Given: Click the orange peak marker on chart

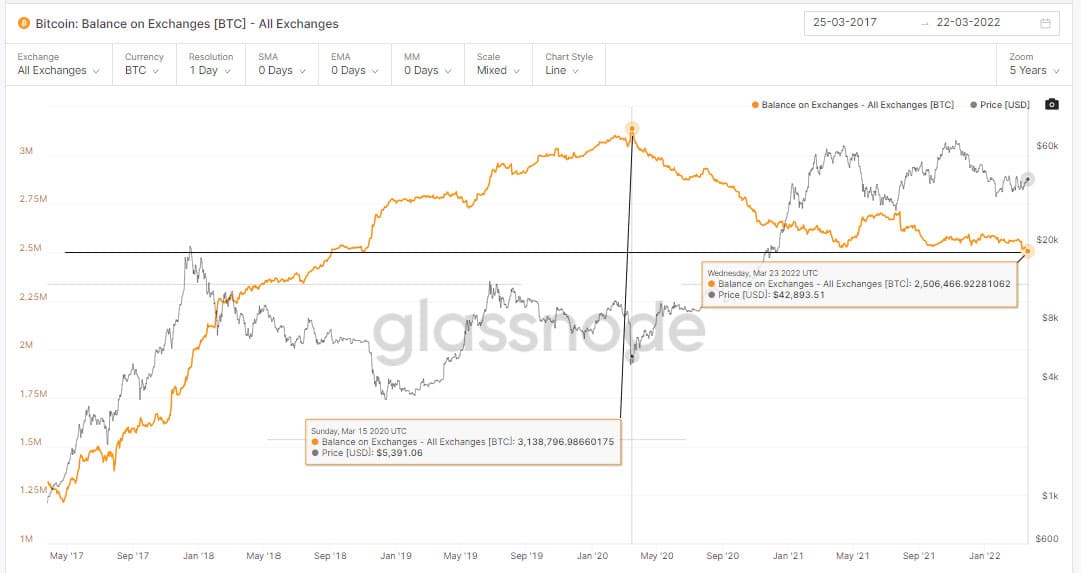Looking at the screenshot, I should (632, 128).
